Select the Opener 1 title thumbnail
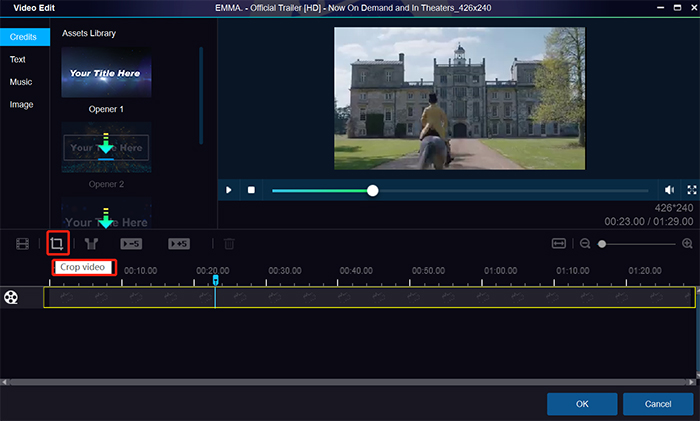 [107, 72]
